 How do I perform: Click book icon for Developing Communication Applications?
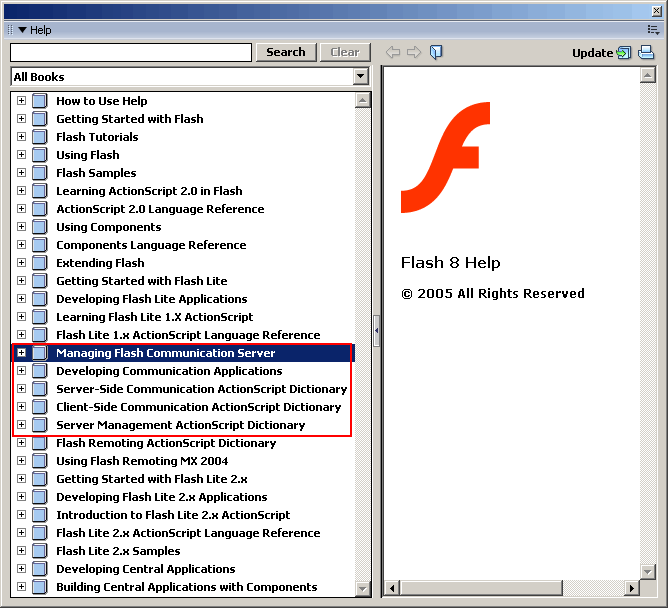[40, 371]
